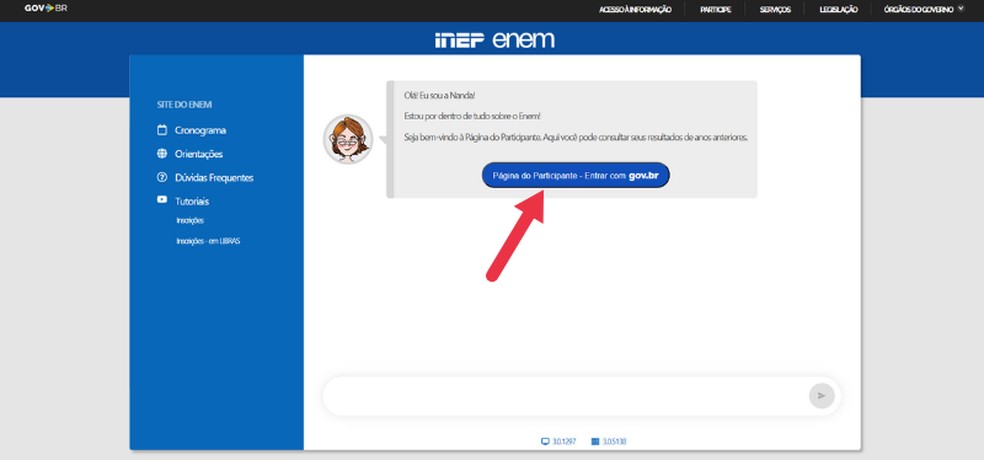
Task: Click the Dúvidas Frequentes question icon
Action: click(x=162, y=178)
